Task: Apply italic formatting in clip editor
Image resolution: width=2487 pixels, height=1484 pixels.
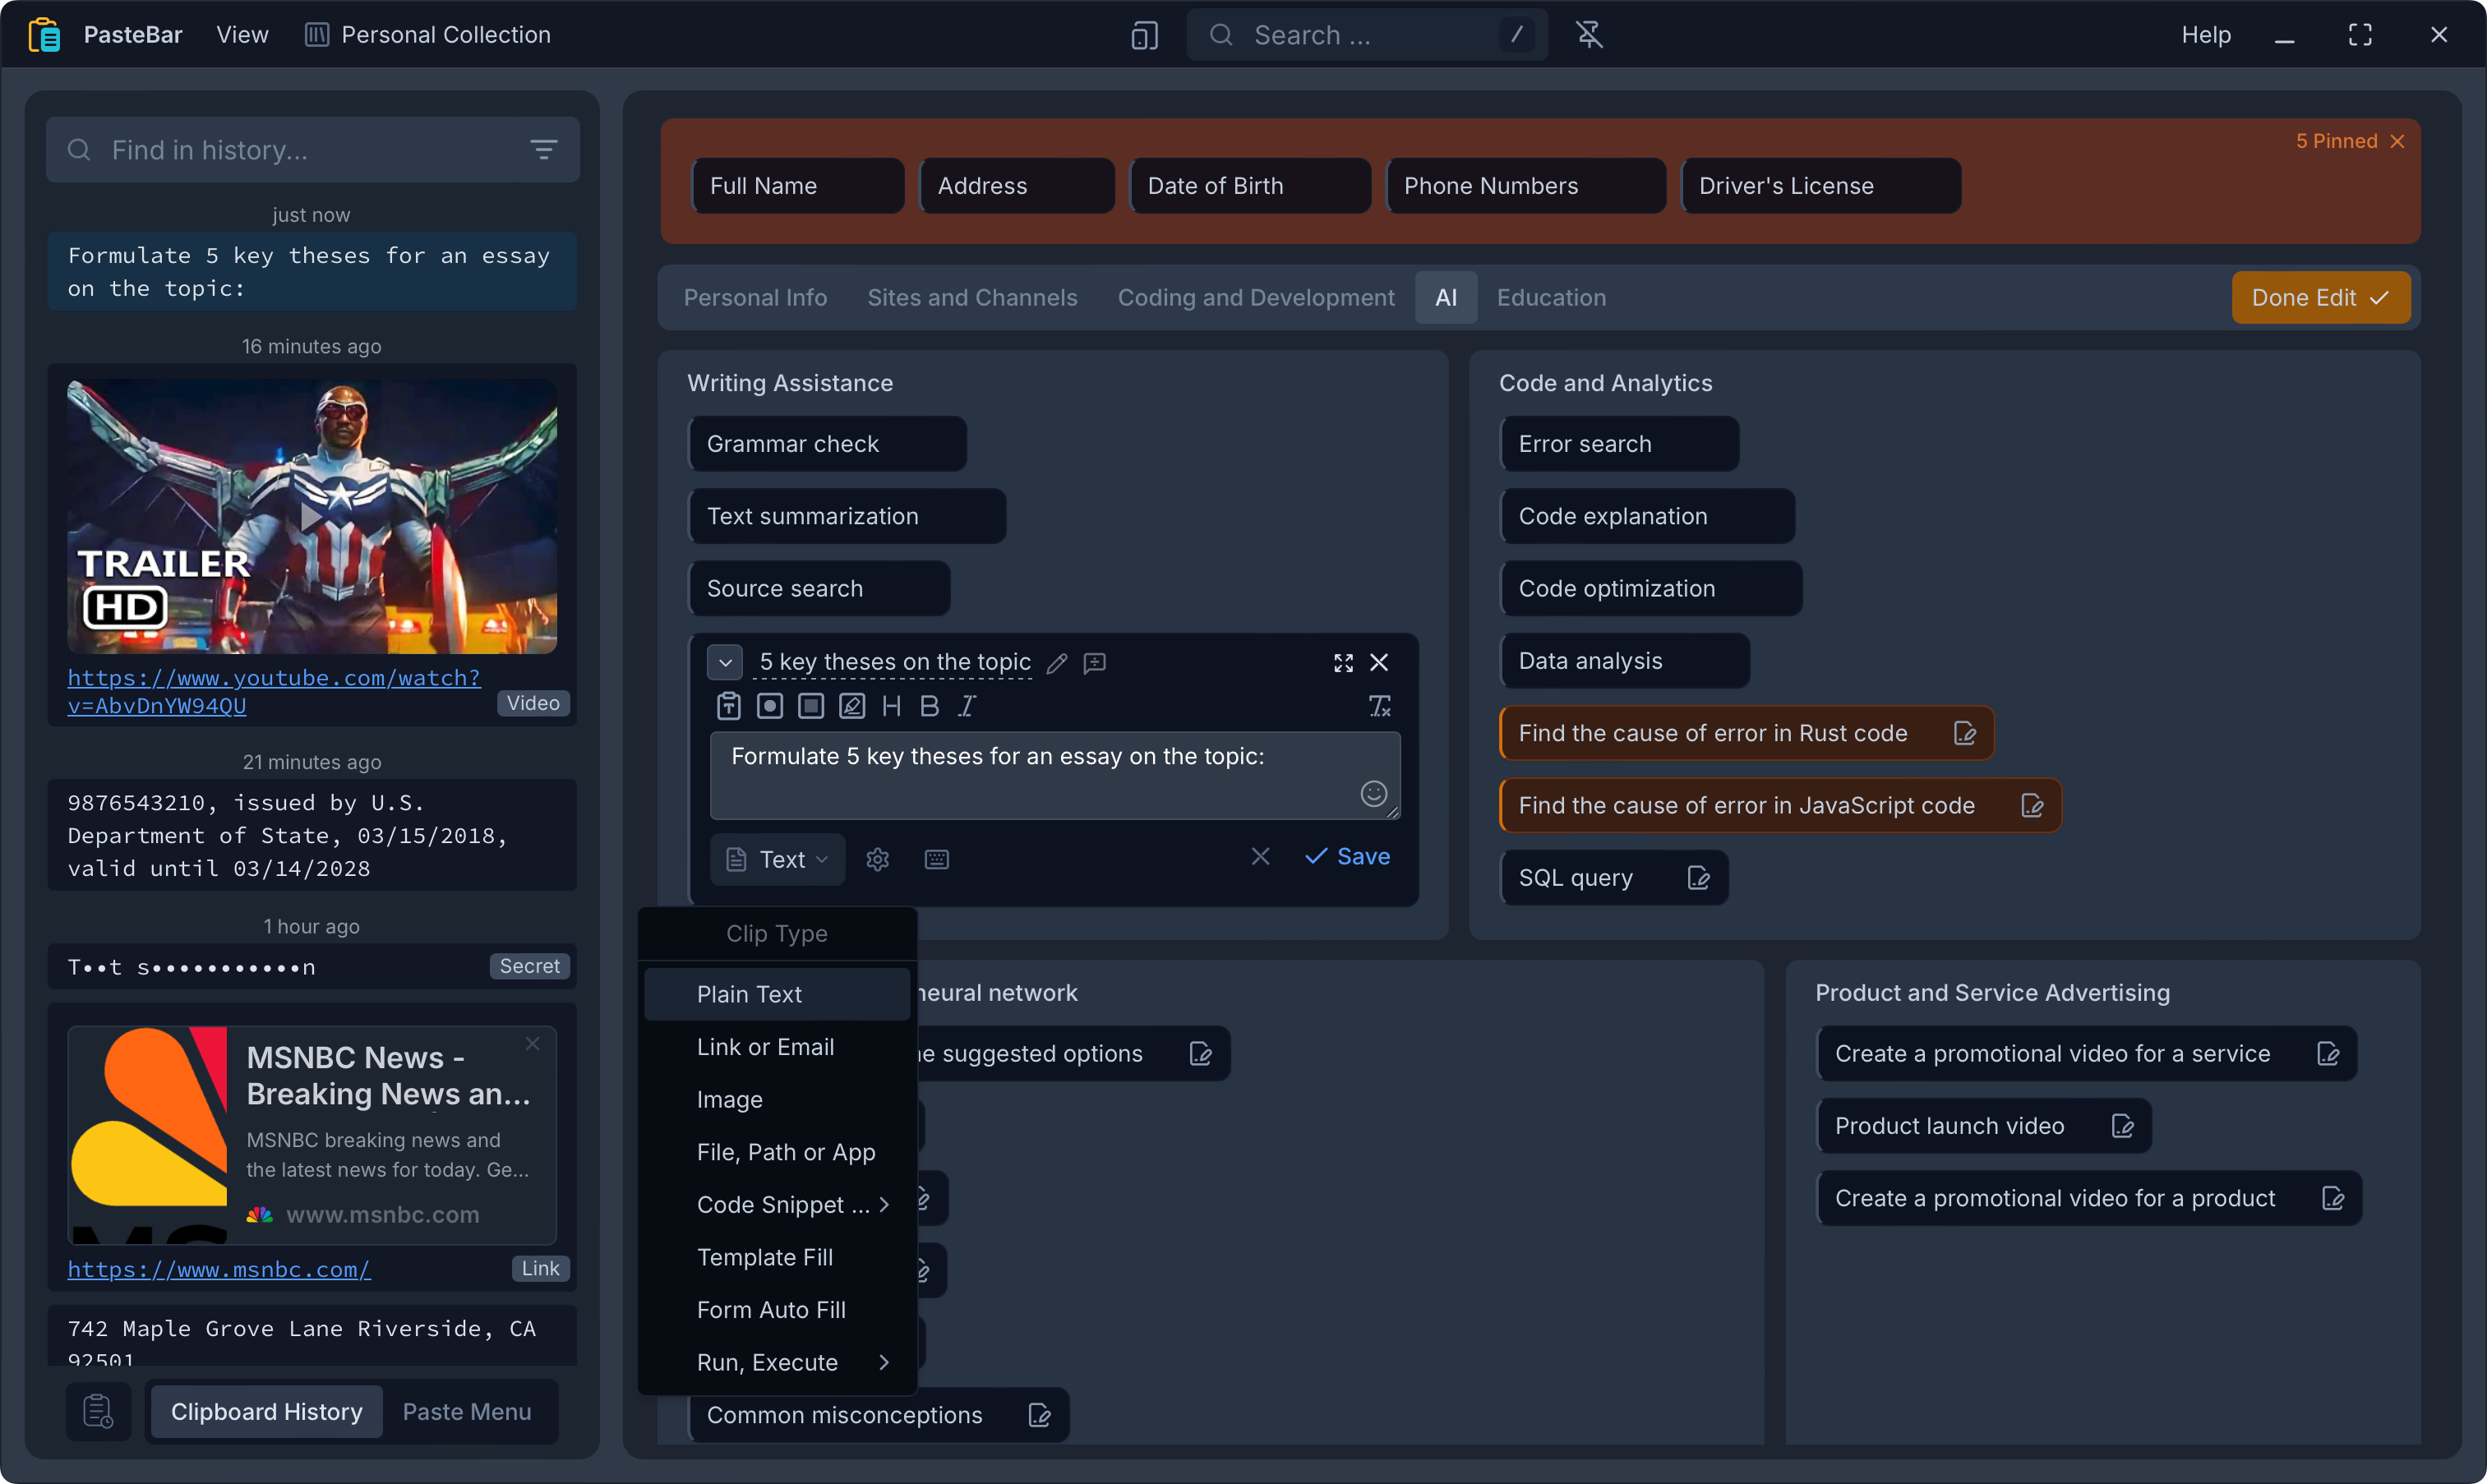Action: 967,707
